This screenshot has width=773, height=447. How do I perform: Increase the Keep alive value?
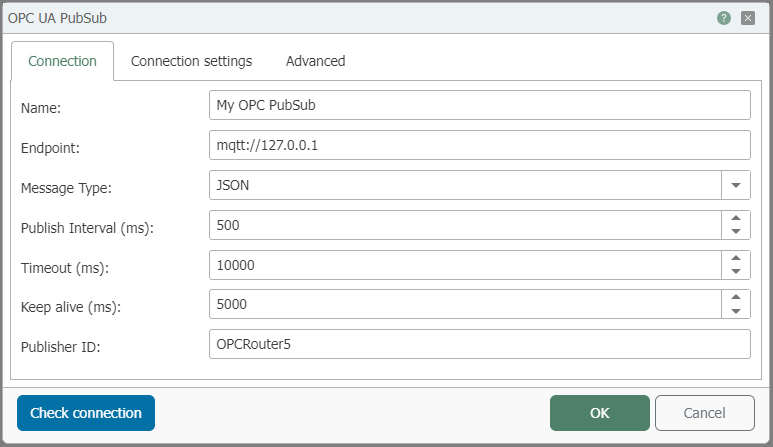point(736,297)
